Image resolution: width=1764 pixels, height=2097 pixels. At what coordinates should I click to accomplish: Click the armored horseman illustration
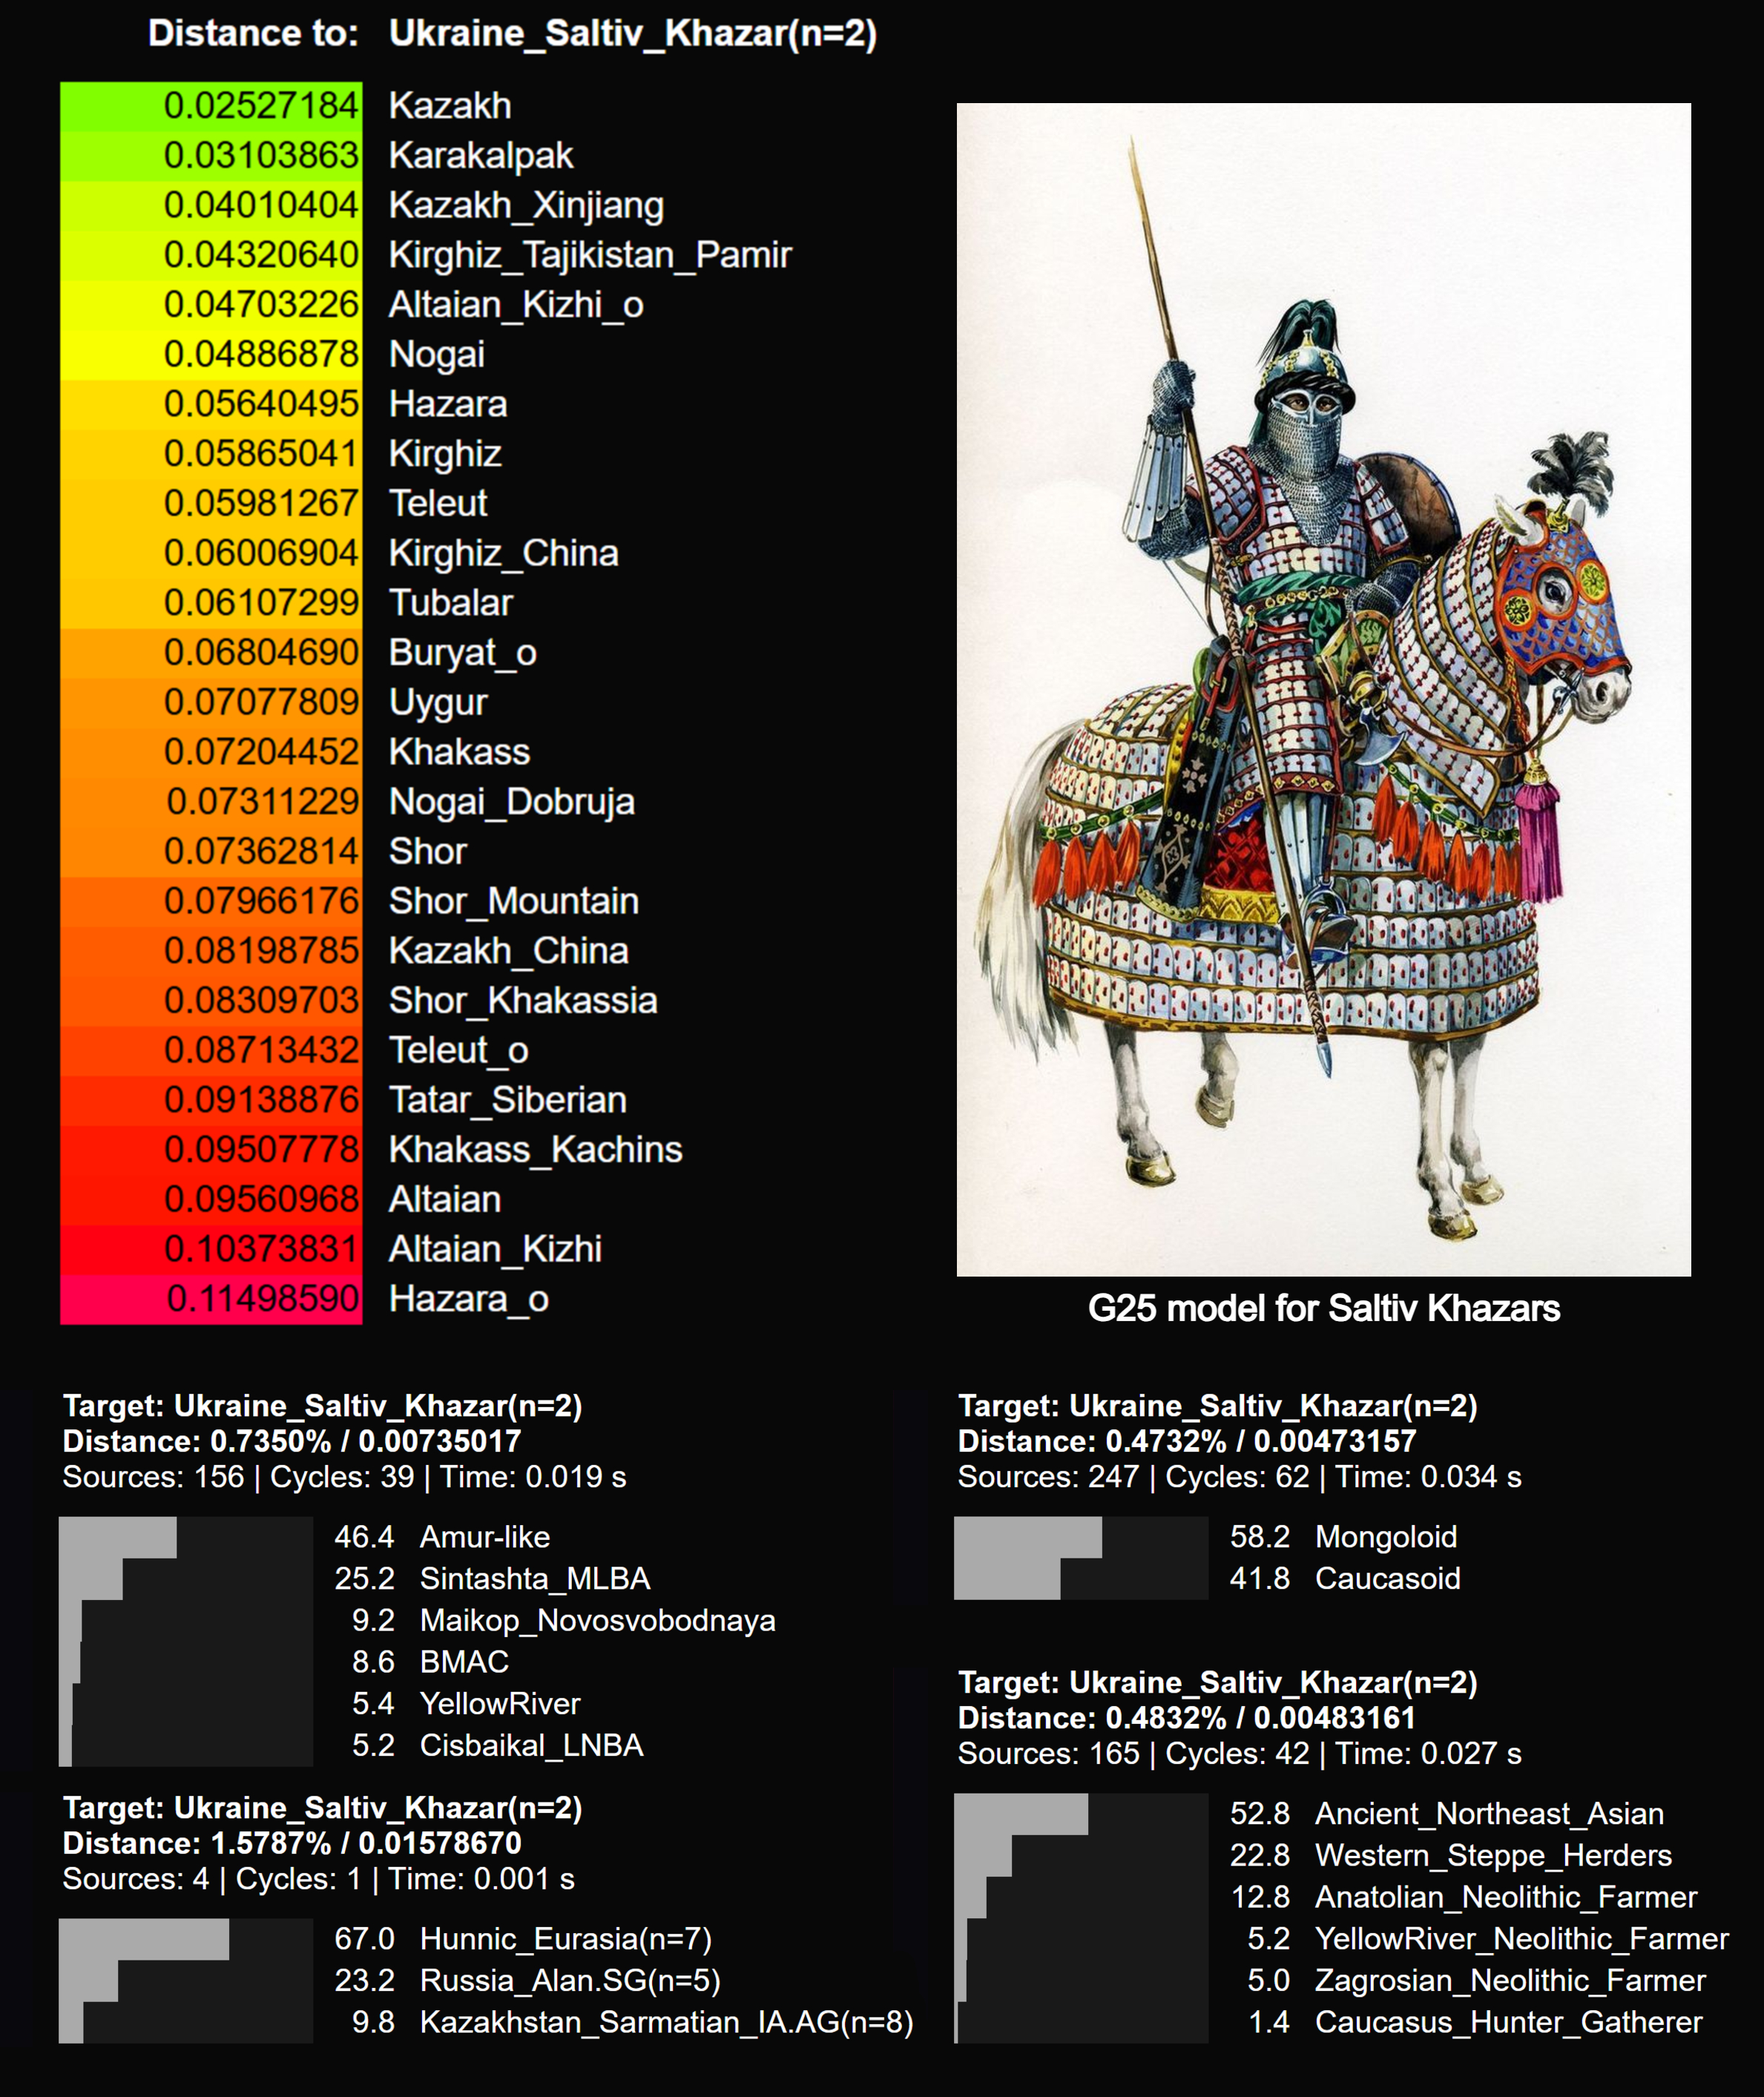tap(1322, 689)
